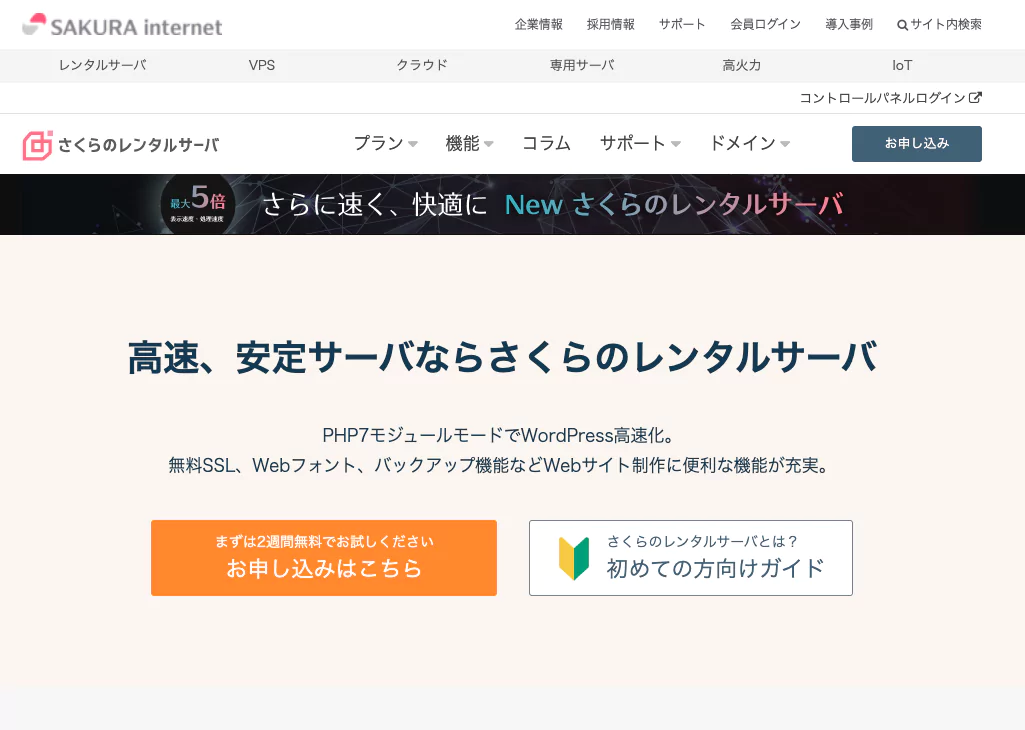Open the 初めての方向けガイド button
Image resolution: width=1025 pixels, height=730 pixels.
tap(690, 558)
